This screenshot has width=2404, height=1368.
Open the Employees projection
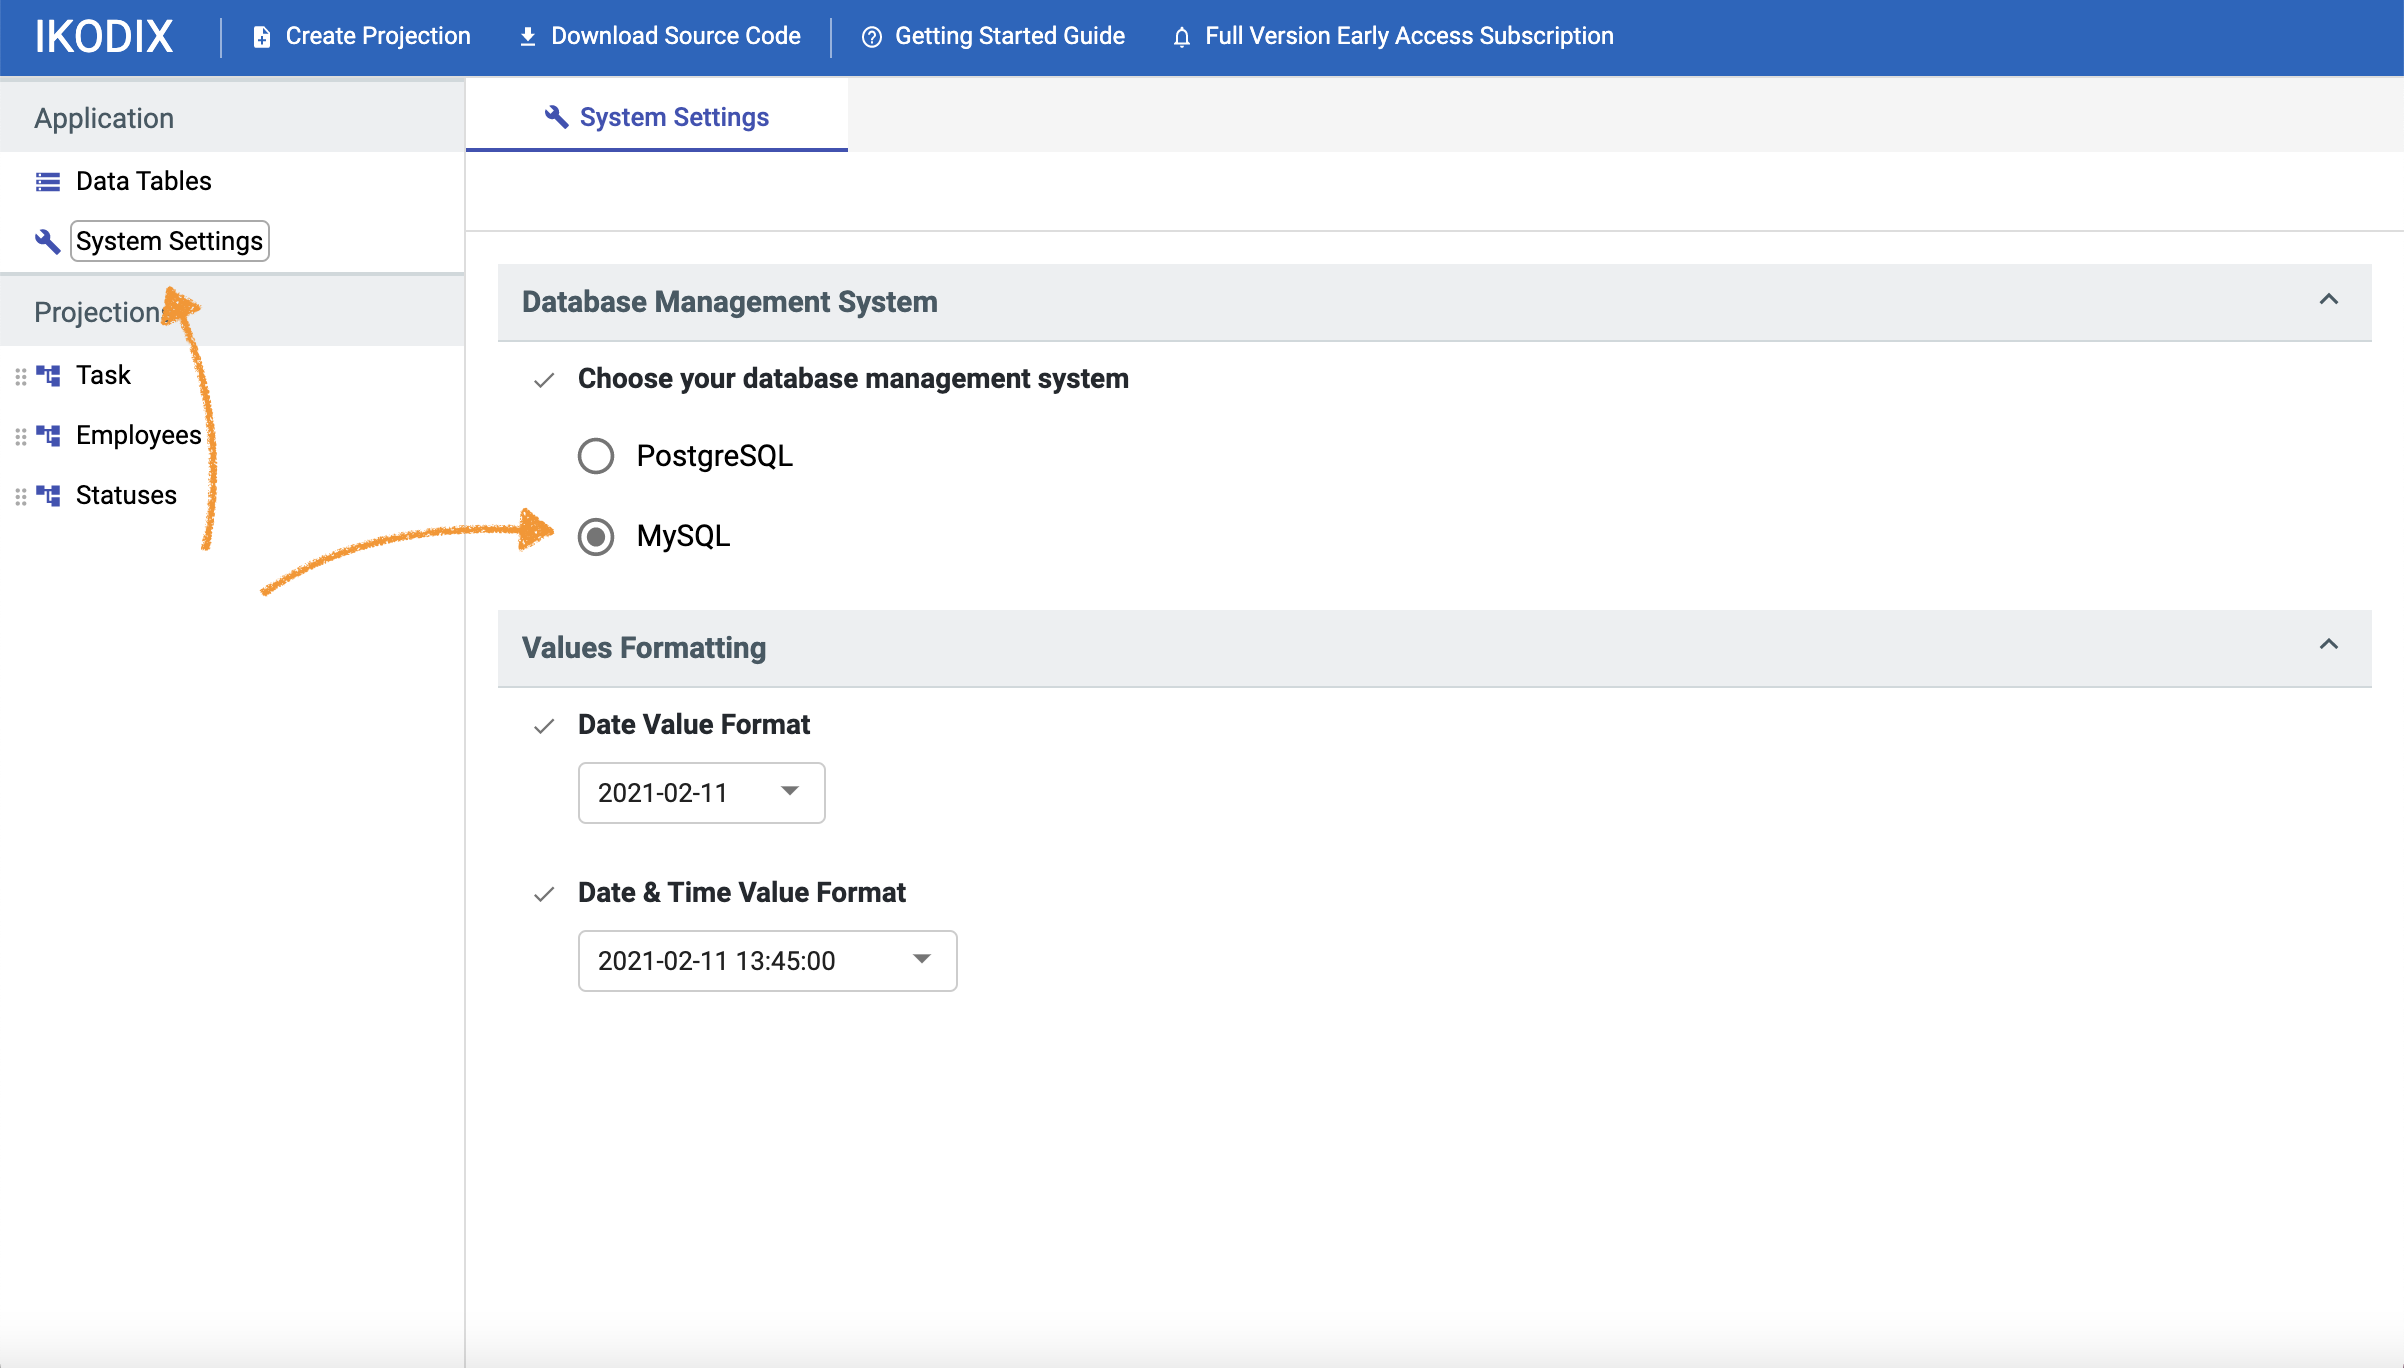pos(138,435)
